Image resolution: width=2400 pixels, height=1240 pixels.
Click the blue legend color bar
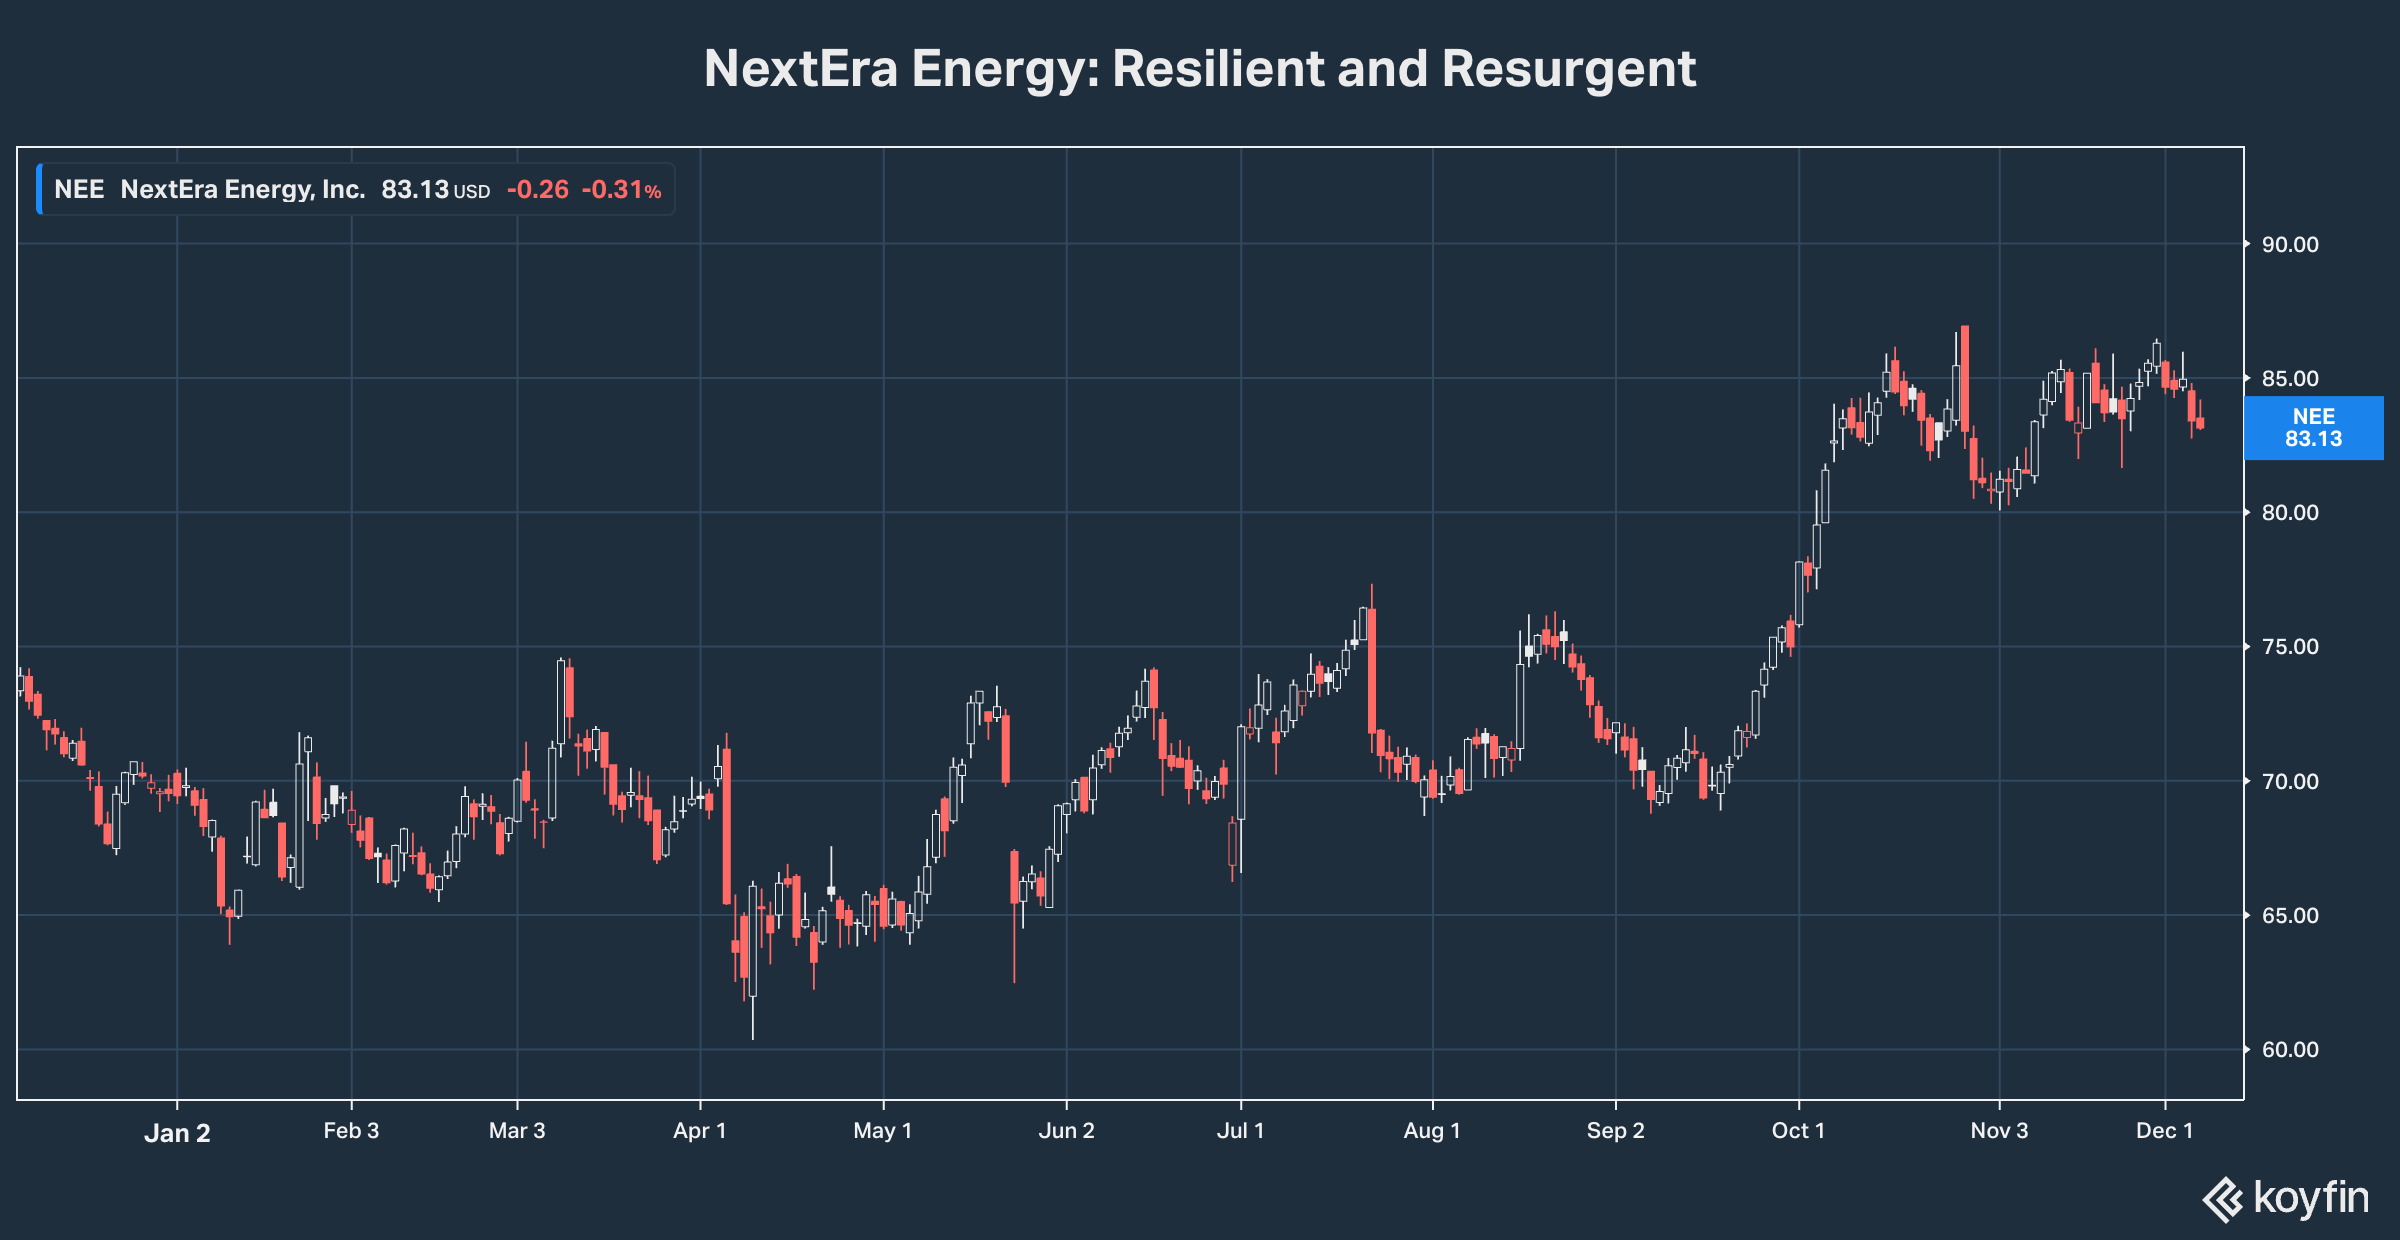pyautogui.click(x=39, y=190)
